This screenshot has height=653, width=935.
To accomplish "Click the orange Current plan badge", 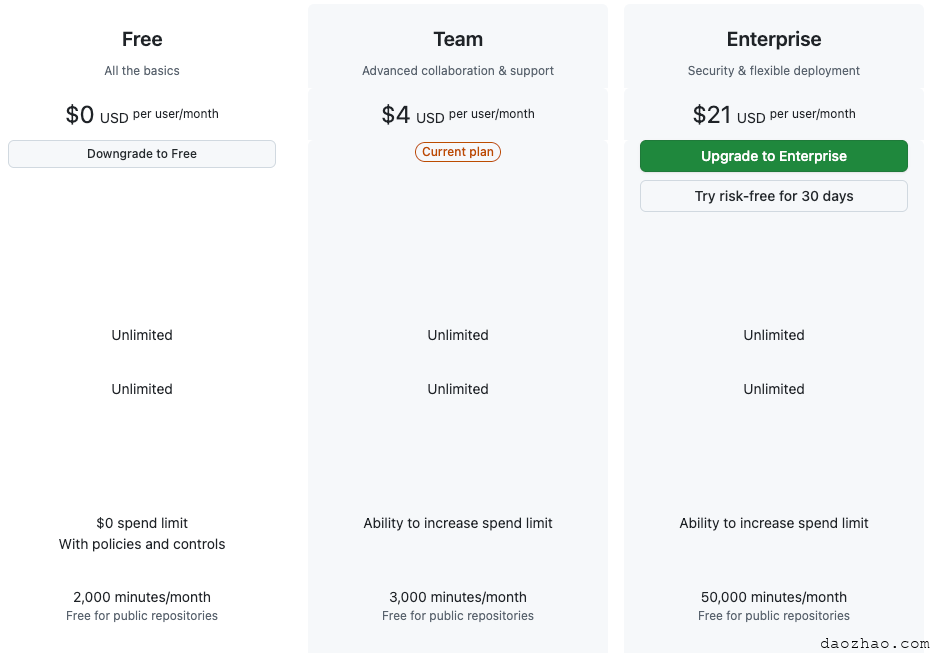I will point(458,152).
